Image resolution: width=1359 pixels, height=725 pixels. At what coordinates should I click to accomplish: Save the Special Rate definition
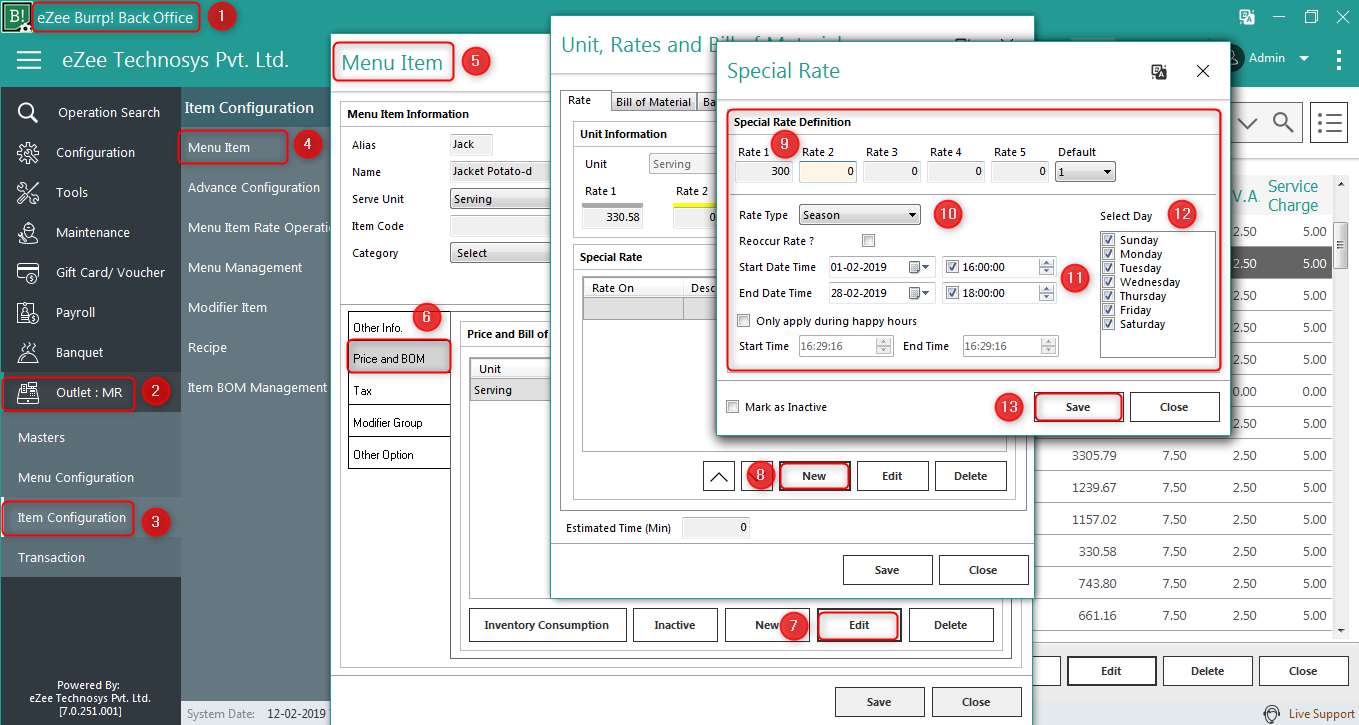pos(1078,407)
